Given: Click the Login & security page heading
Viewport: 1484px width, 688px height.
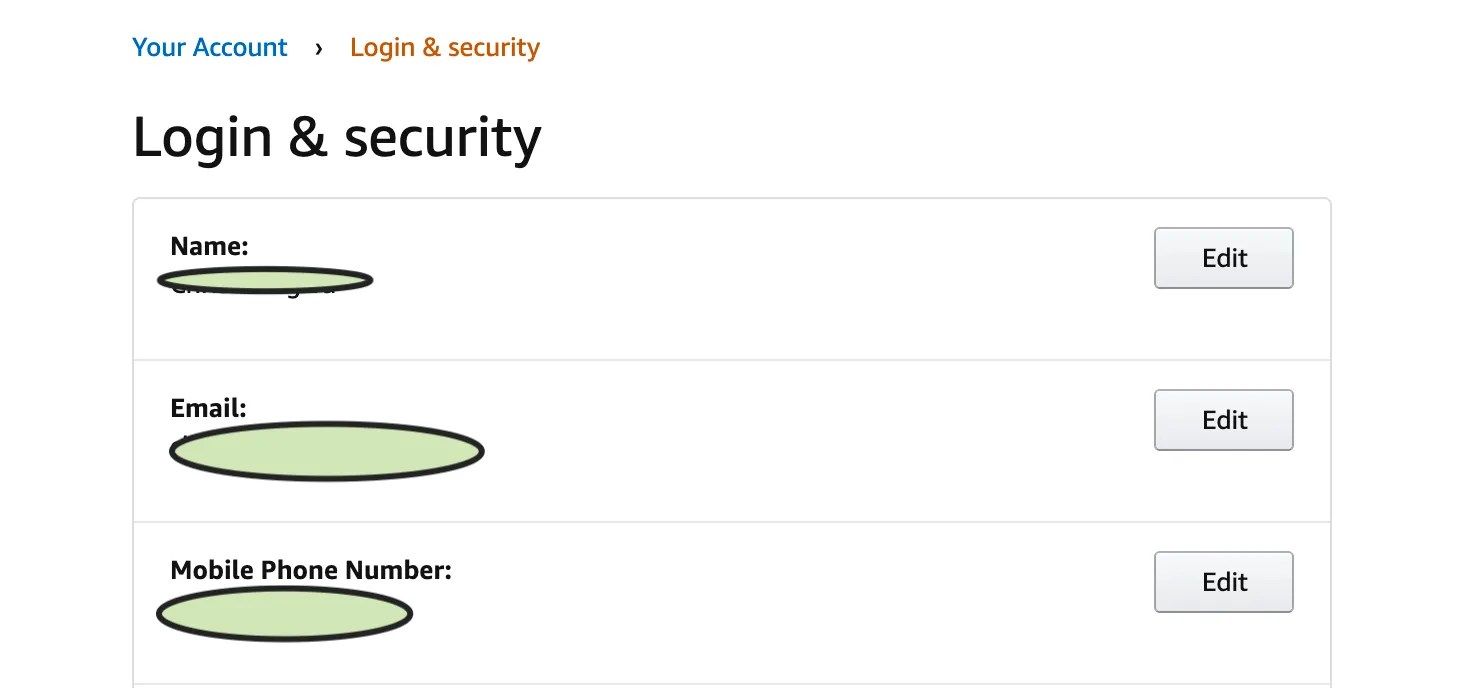Looking at the screenshot, I should coord(336,137).
